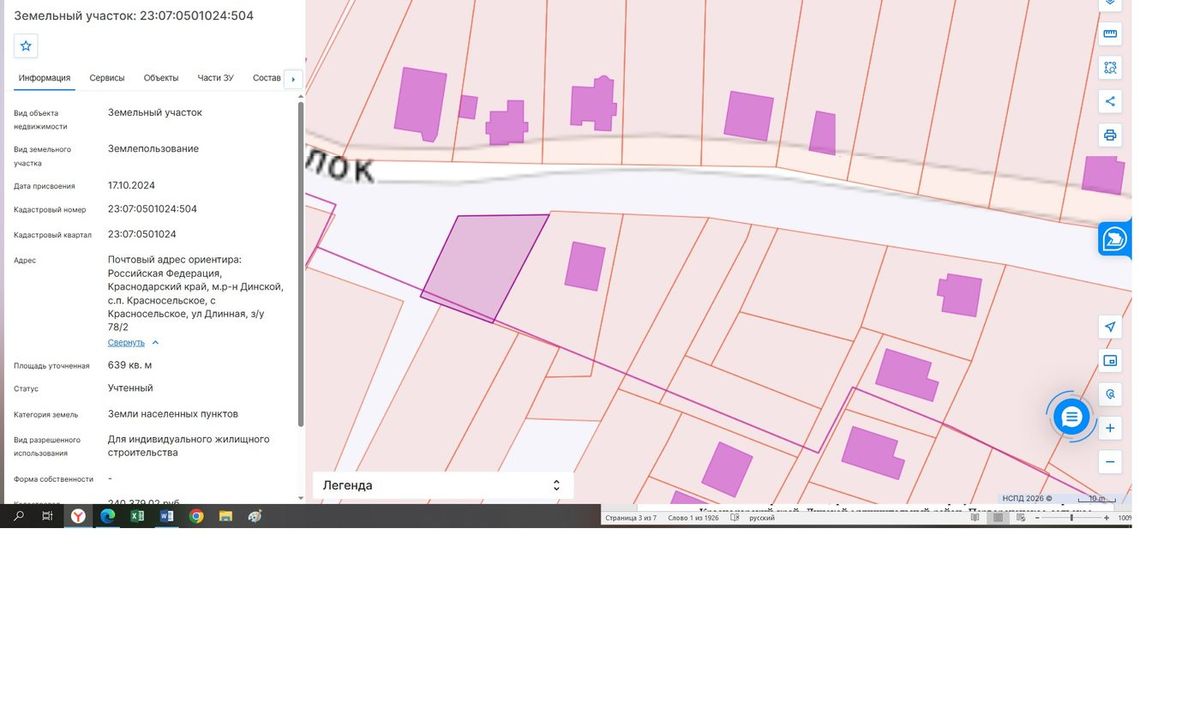Open Word from taskbar

[x=167, y=516]
